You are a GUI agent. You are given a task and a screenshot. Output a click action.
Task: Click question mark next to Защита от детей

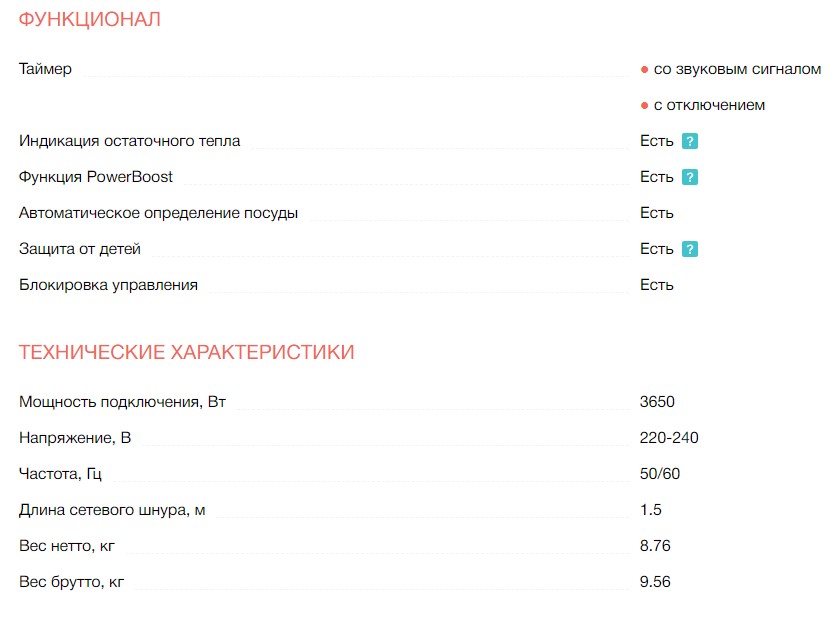[x=689, y=249]
